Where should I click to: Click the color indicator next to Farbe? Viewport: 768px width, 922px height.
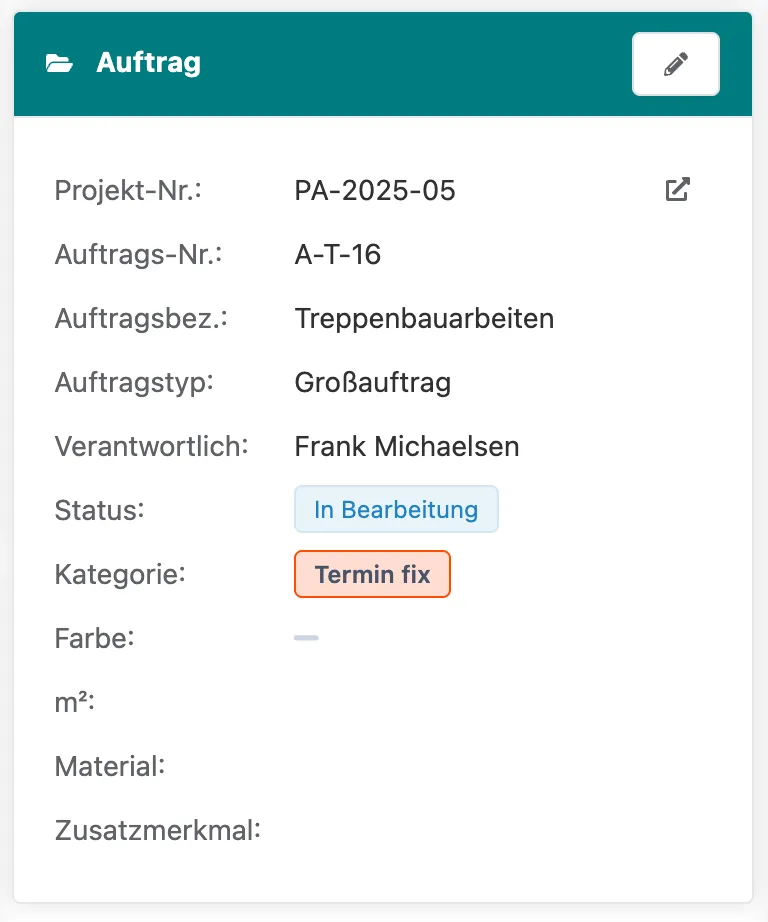tap(306, 637)
